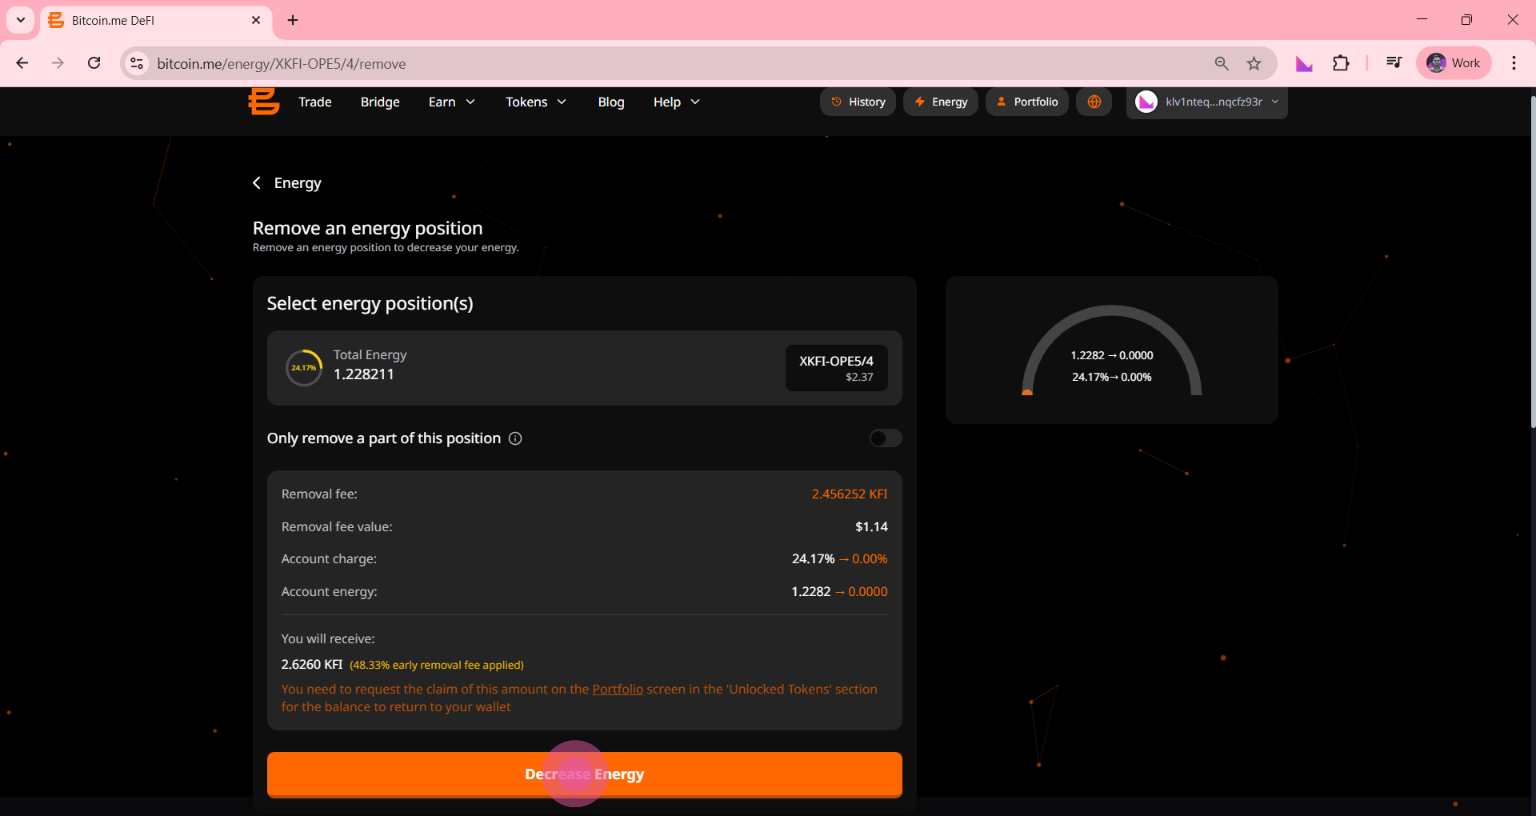Click the Bitcoin.me logo icon
This screenshot has width=1536, height=816.
point(264,101)
